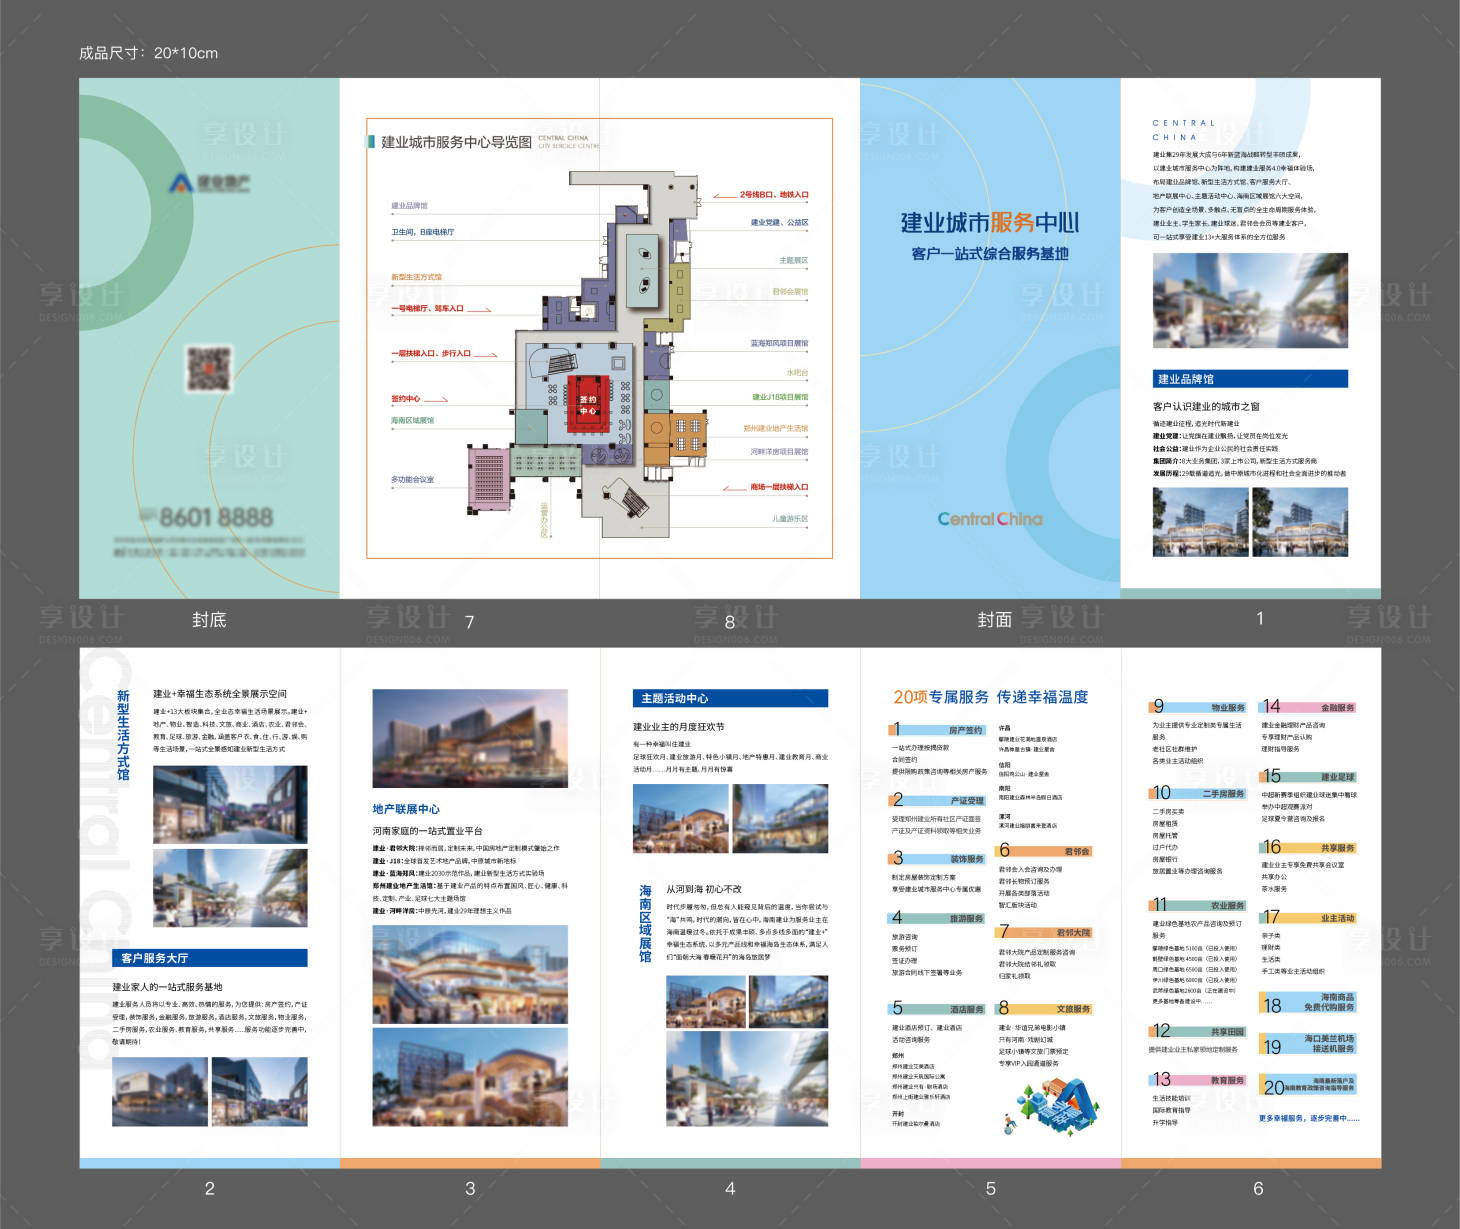Click the 建业城市服务中心 cover title
This screenshot has height=1229, width=1460.
pyautogui.click(x=989, y=222)
